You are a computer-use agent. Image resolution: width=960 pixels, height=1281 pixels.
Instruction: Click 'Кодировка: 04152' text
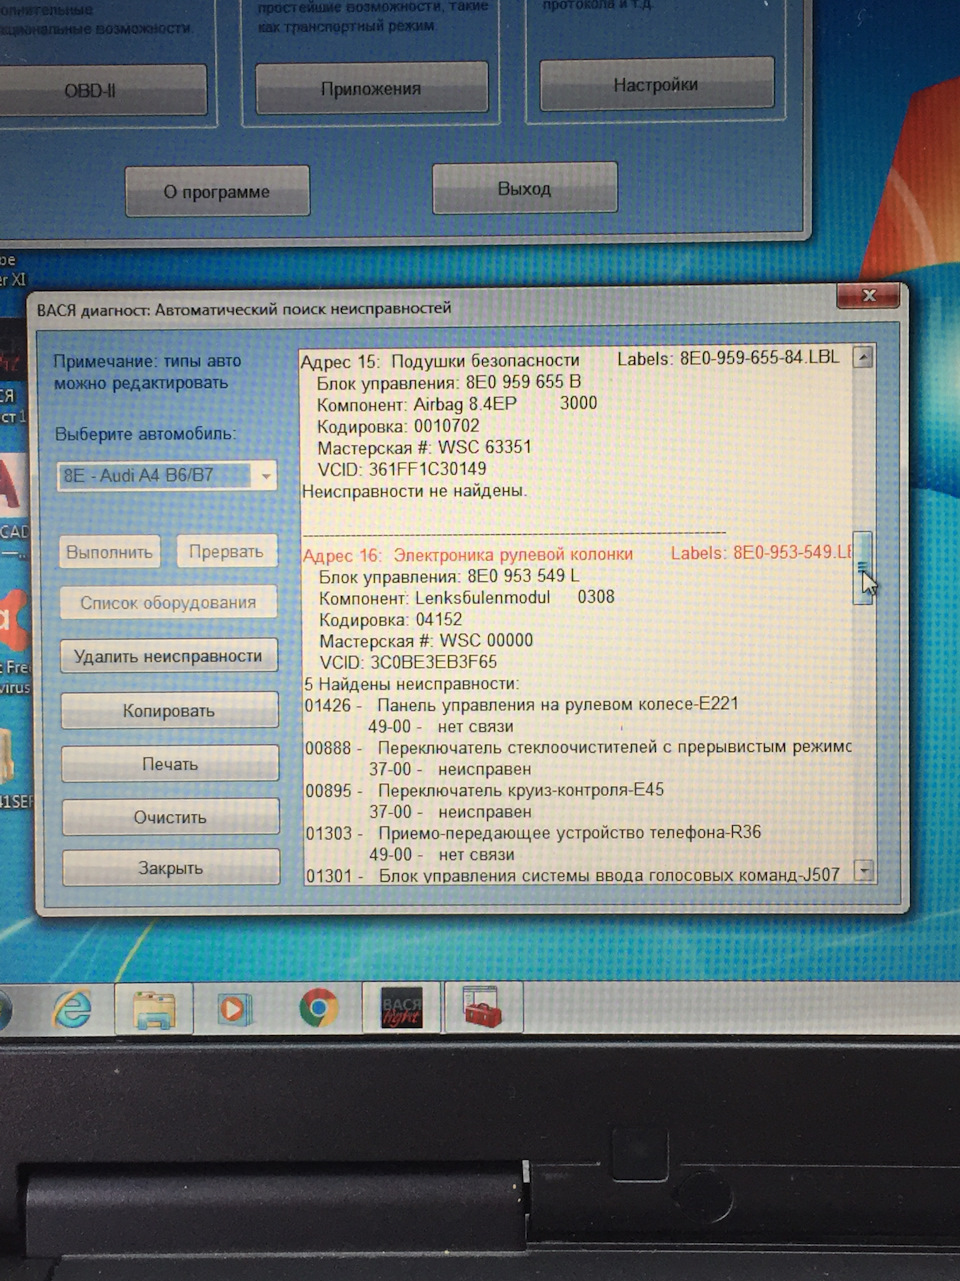391,620
